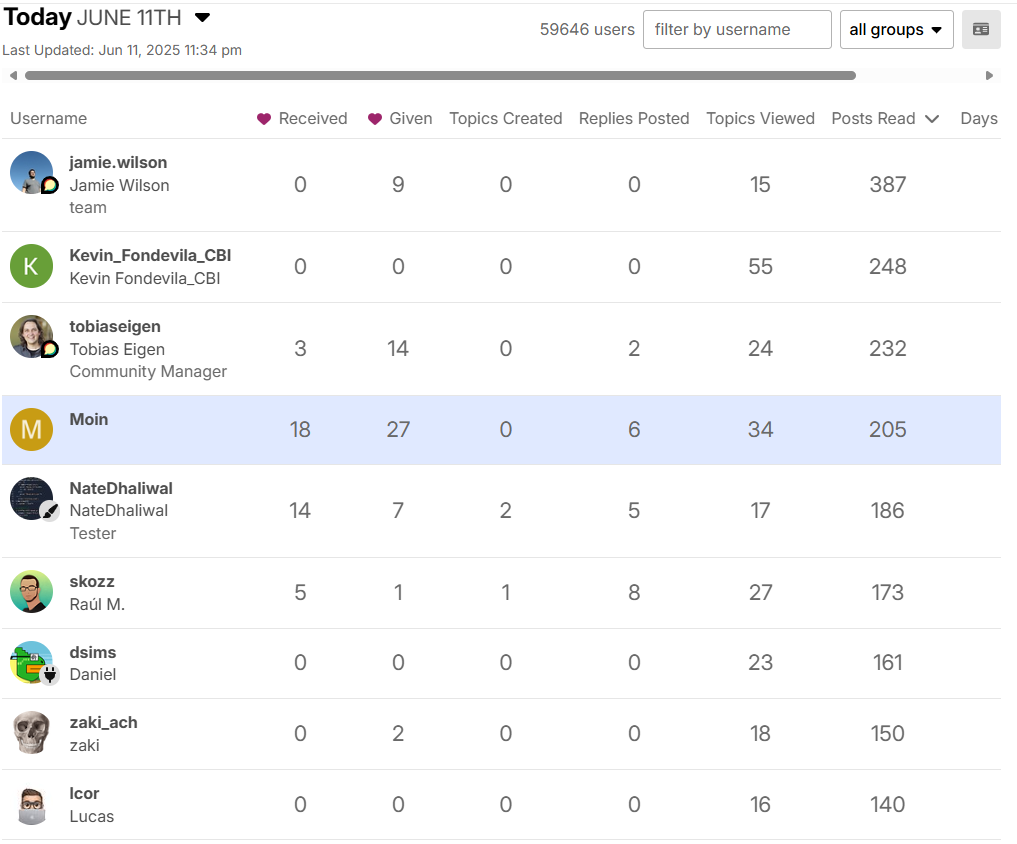Open lcor username link

(84, 793)
